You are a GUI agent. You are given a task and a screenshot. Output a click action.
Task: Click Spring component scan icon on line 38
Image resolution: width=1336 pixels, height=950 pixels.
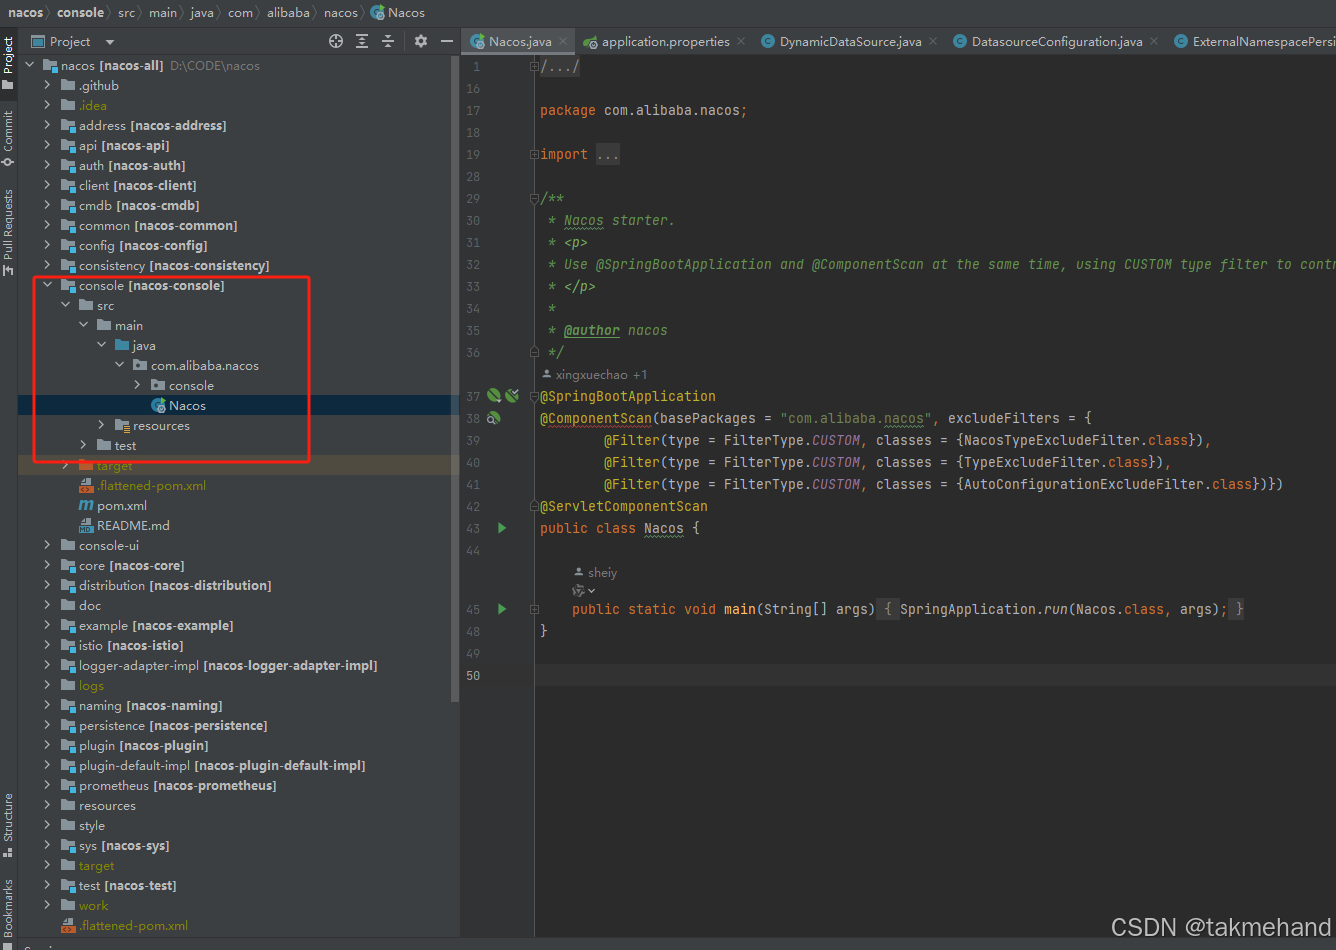(x=494, y=418)
